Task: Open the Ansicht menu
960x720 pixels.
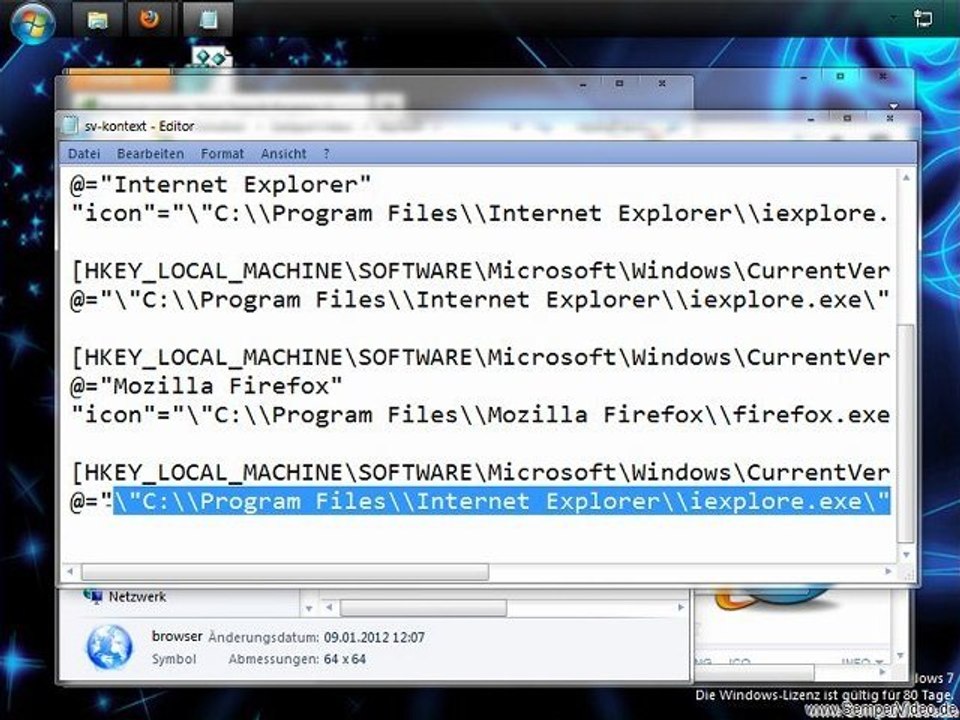Action: point(283,154)
